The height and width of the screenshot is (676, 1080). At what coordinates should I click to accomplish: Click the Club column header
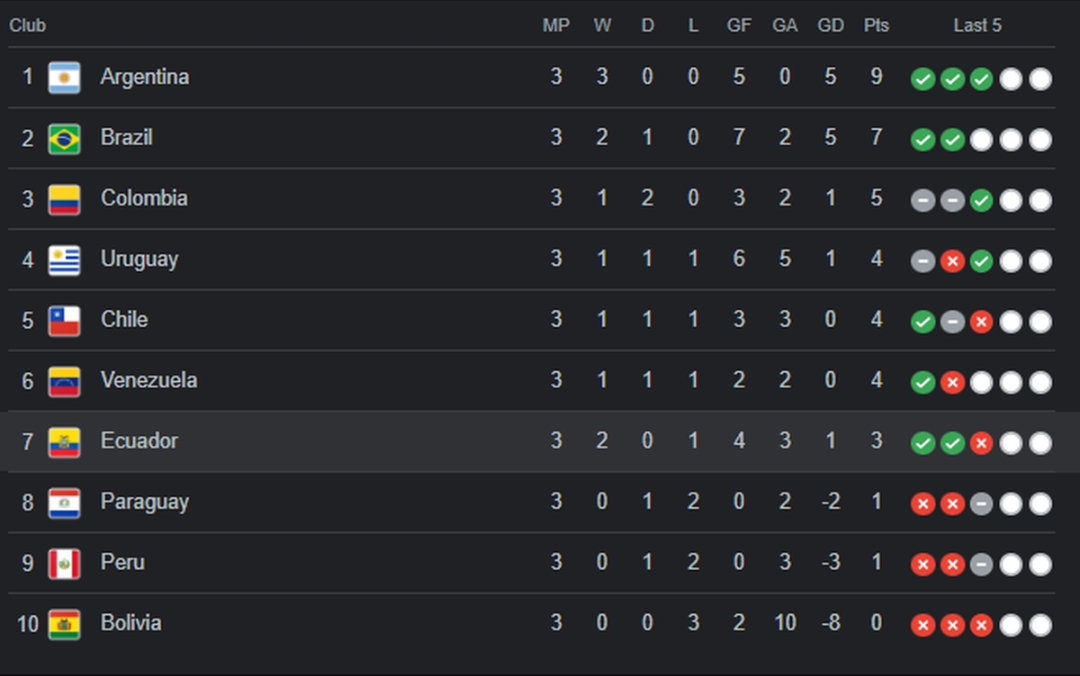coord(28,25)
